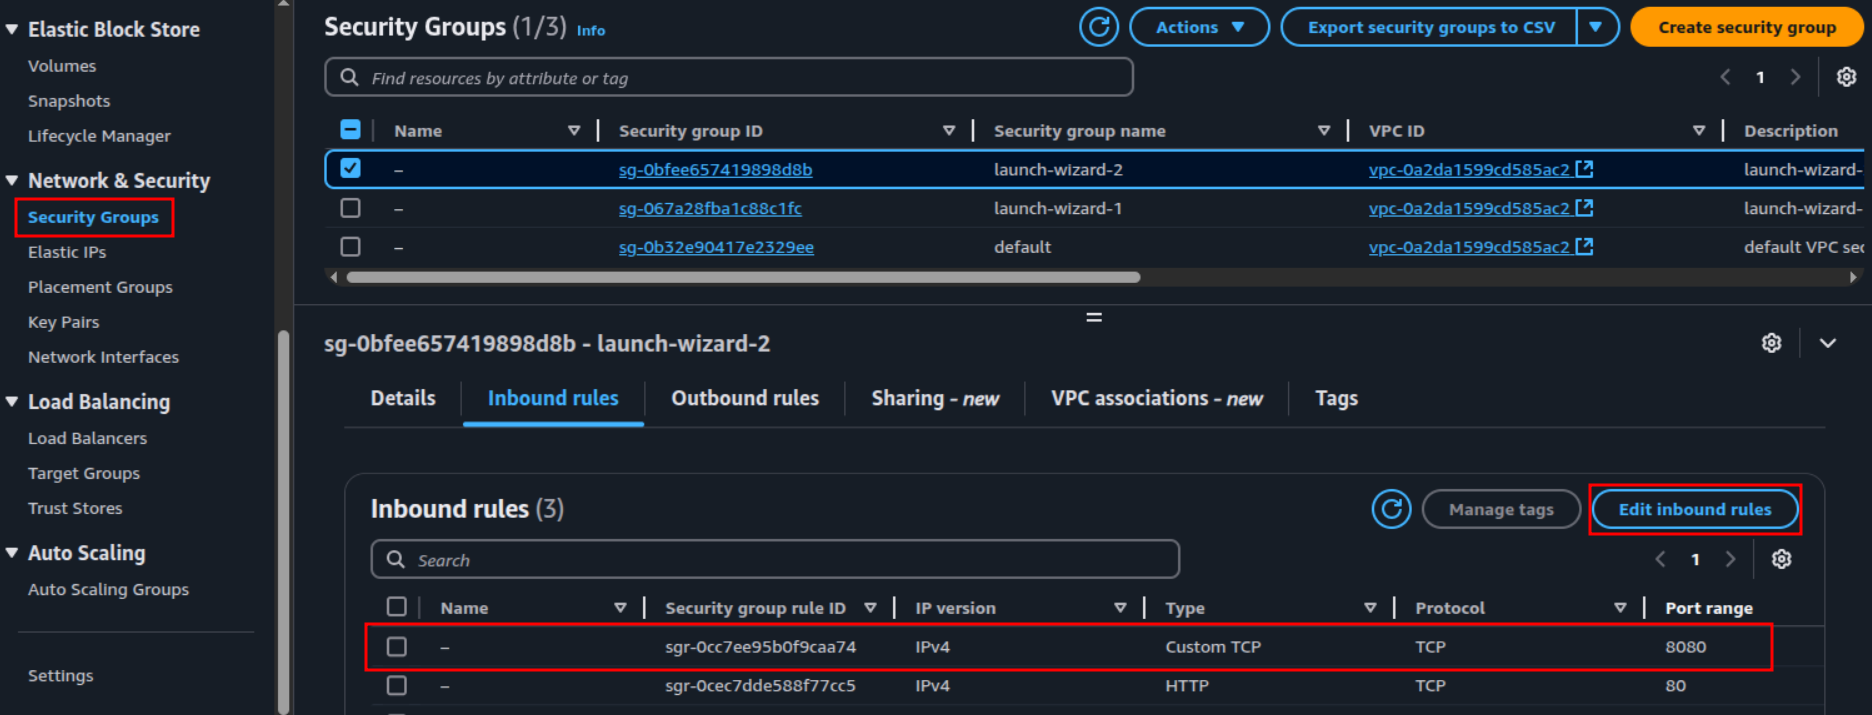
Task: Sort inbound rules by IP version column
Action: pos(1119,608)
